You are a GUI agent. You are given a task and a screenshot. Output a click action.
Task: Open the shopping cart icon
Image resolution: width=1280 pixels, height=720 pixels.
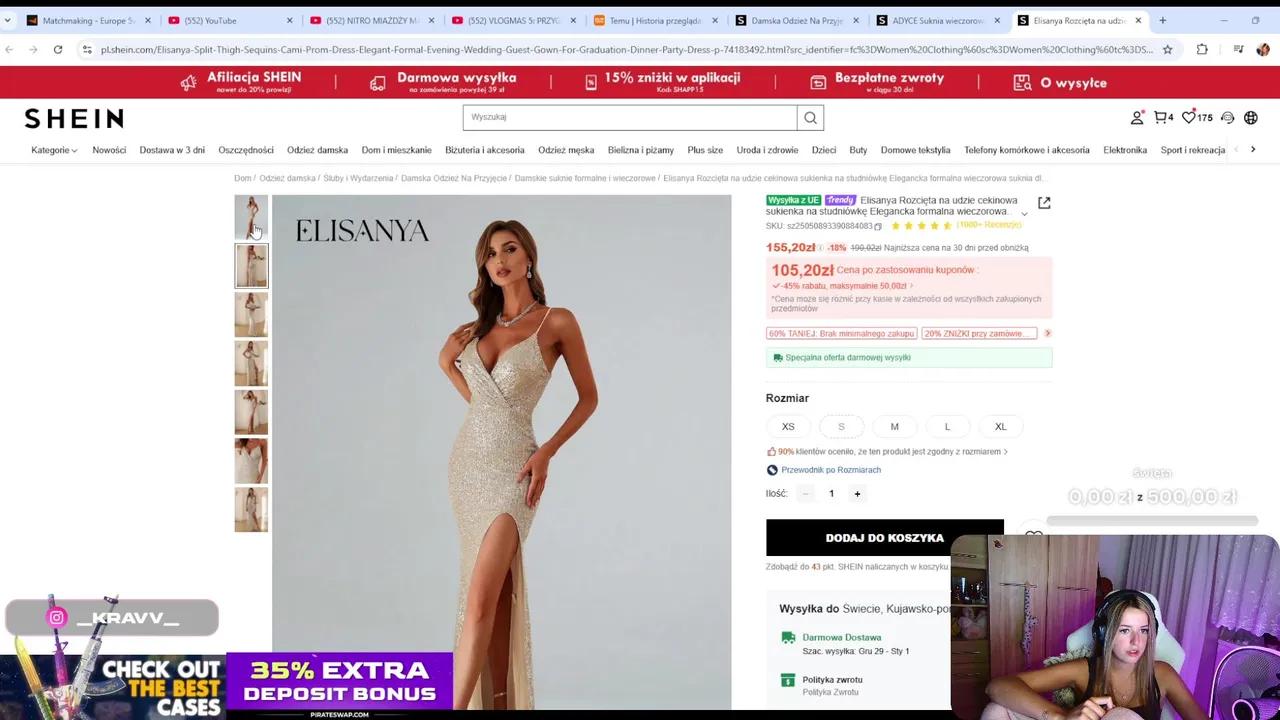[1163, 118]
